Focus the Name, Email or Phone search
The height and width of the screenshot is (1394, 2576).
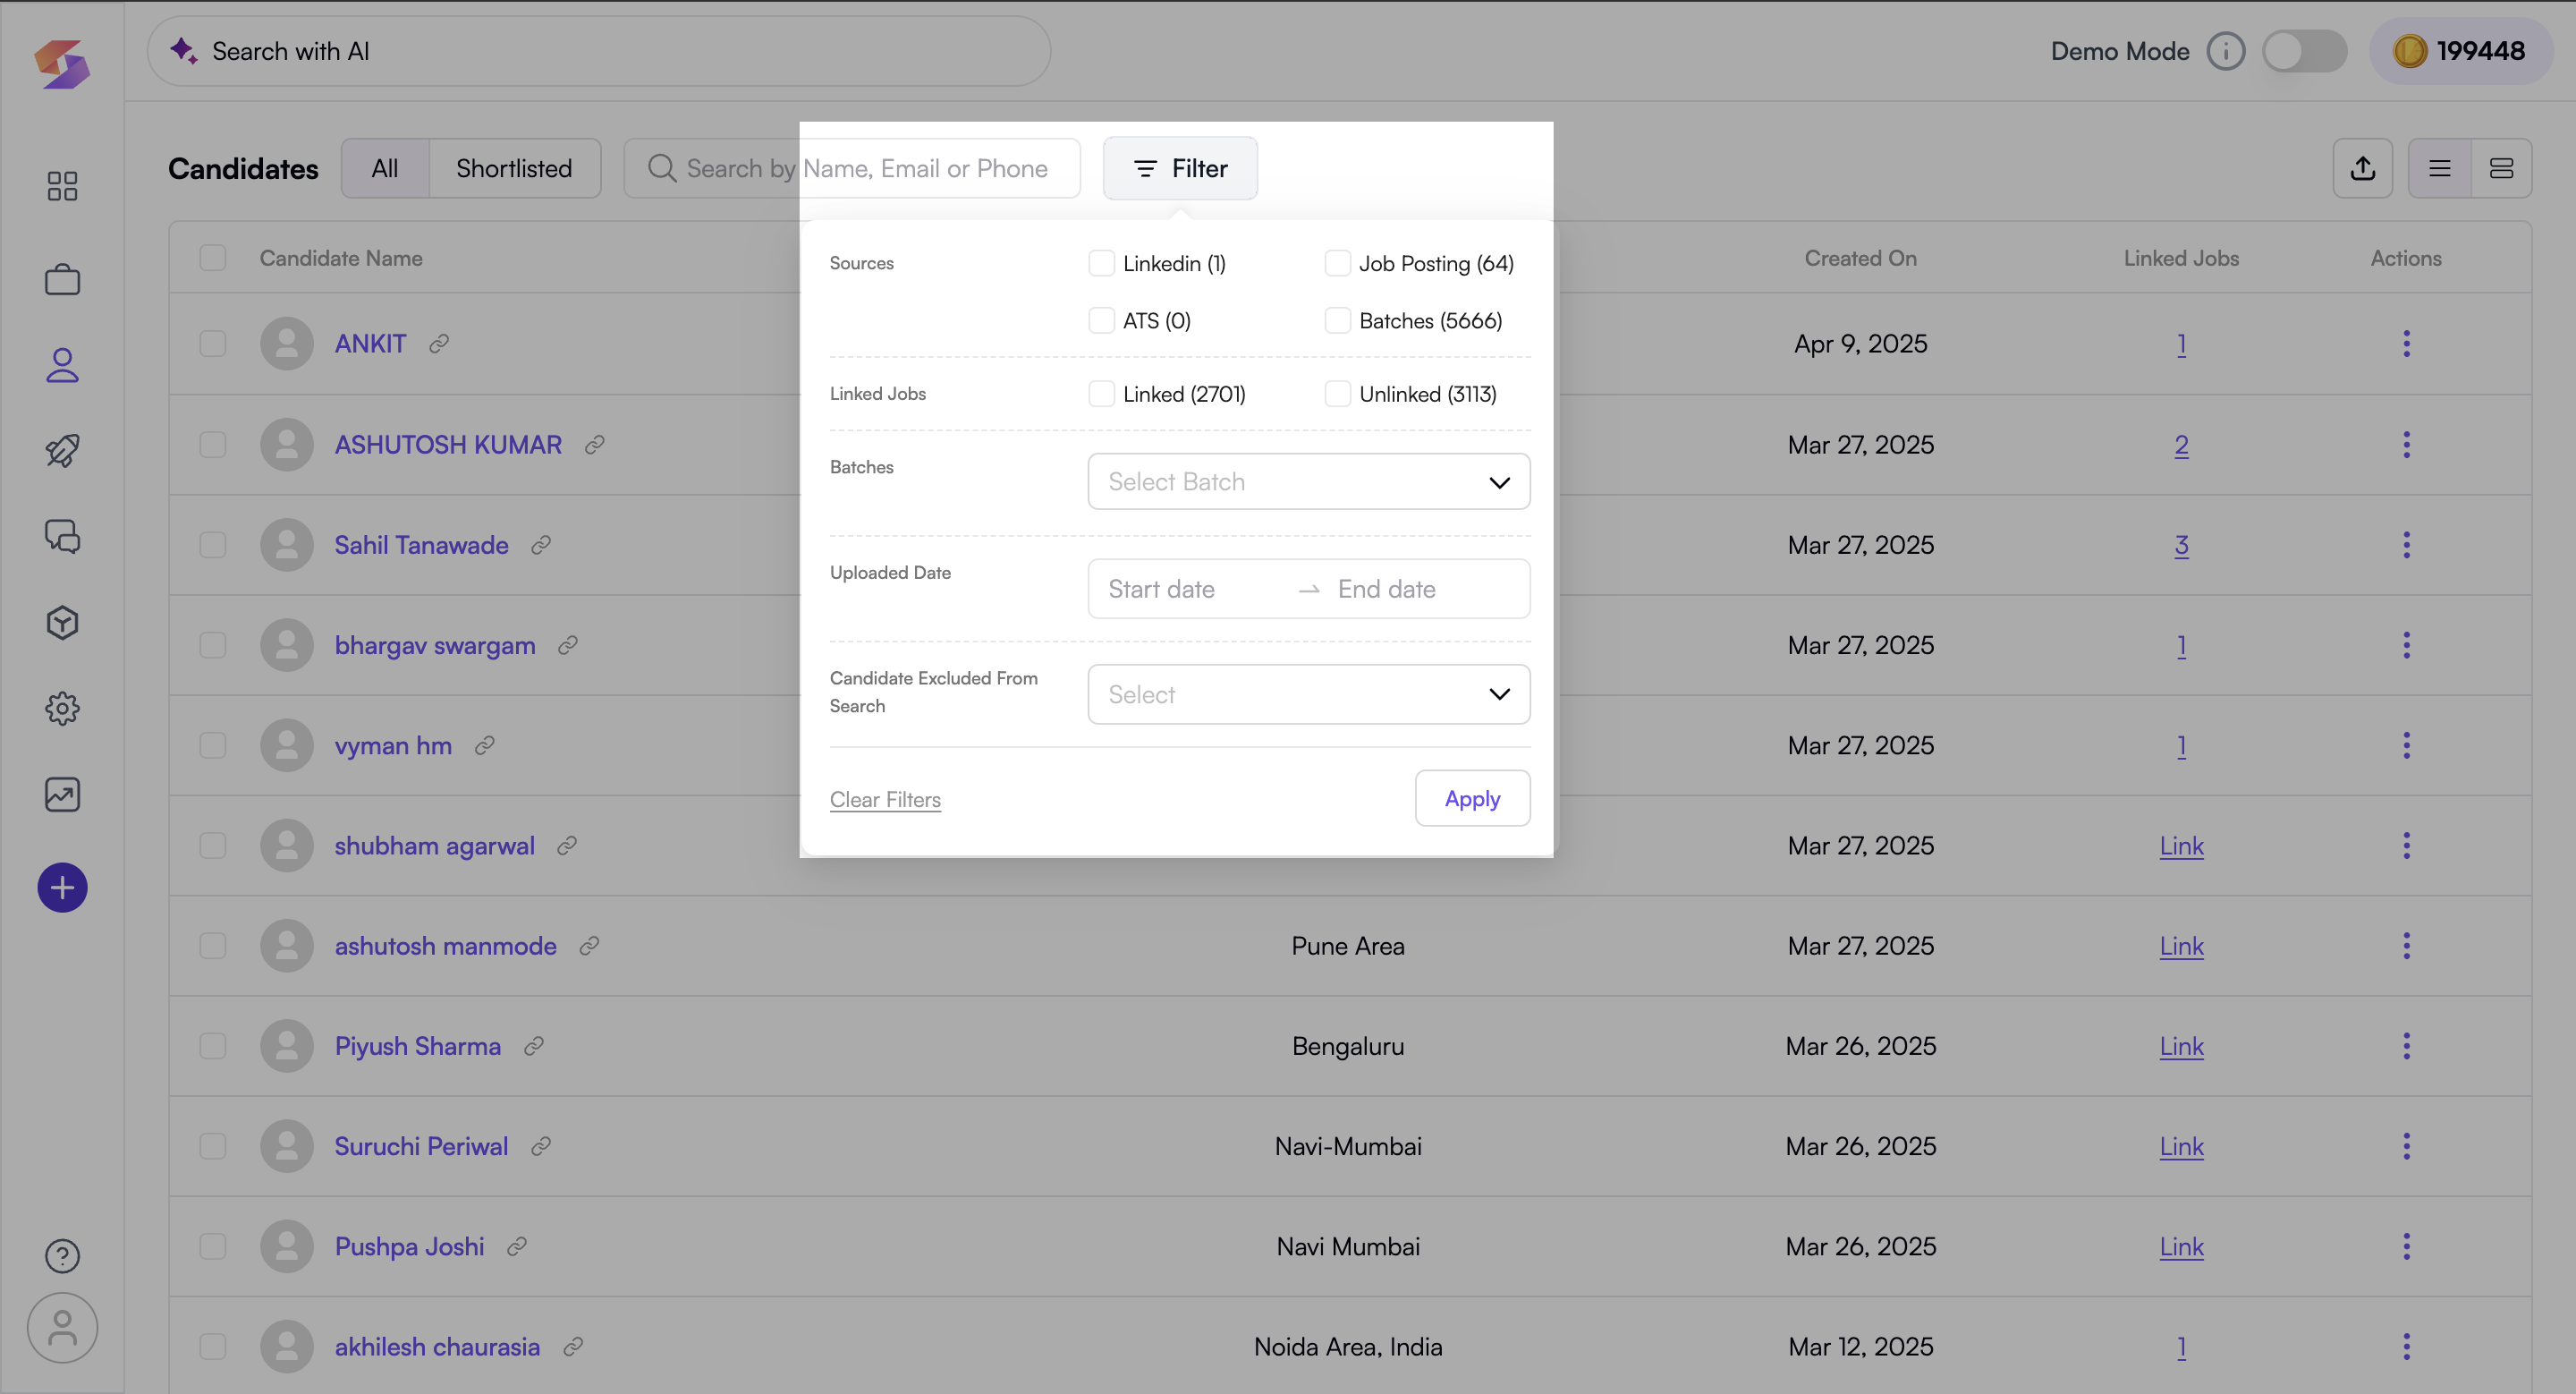[x=852, y=168]
